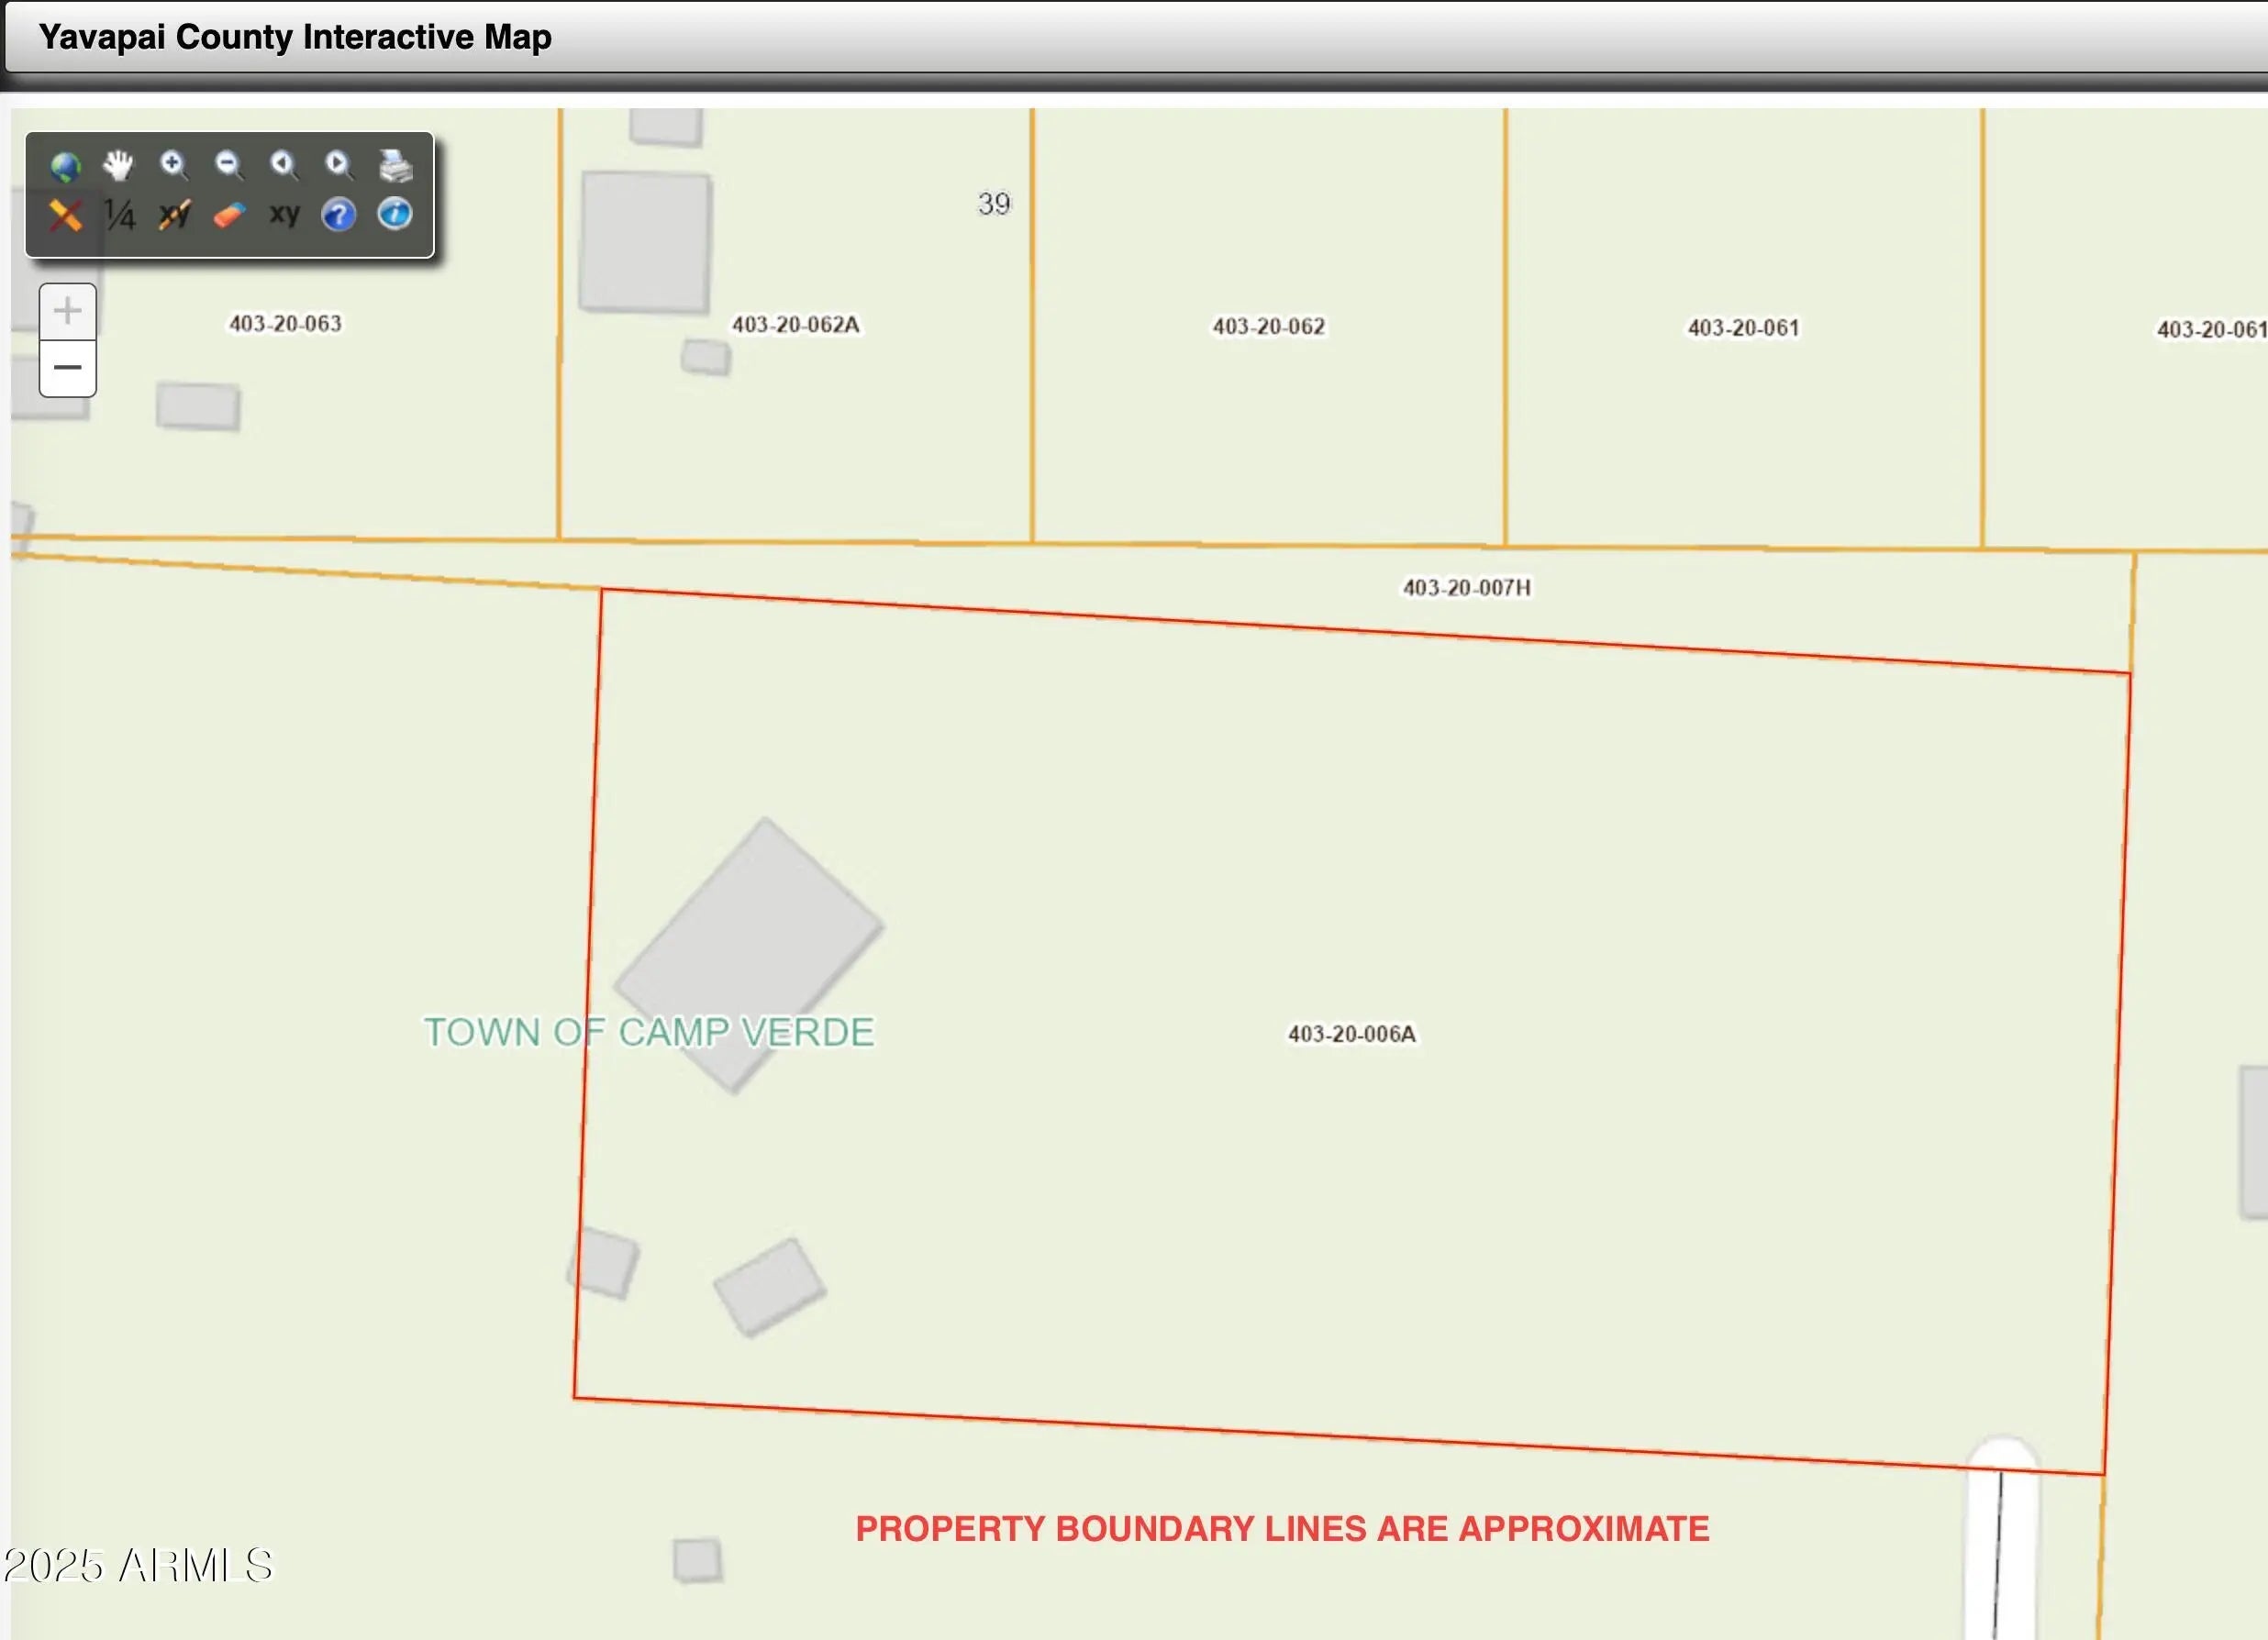2268x1640 pixels.
Task: Open help with question mark icon
Action: click(x=339, y=215)
